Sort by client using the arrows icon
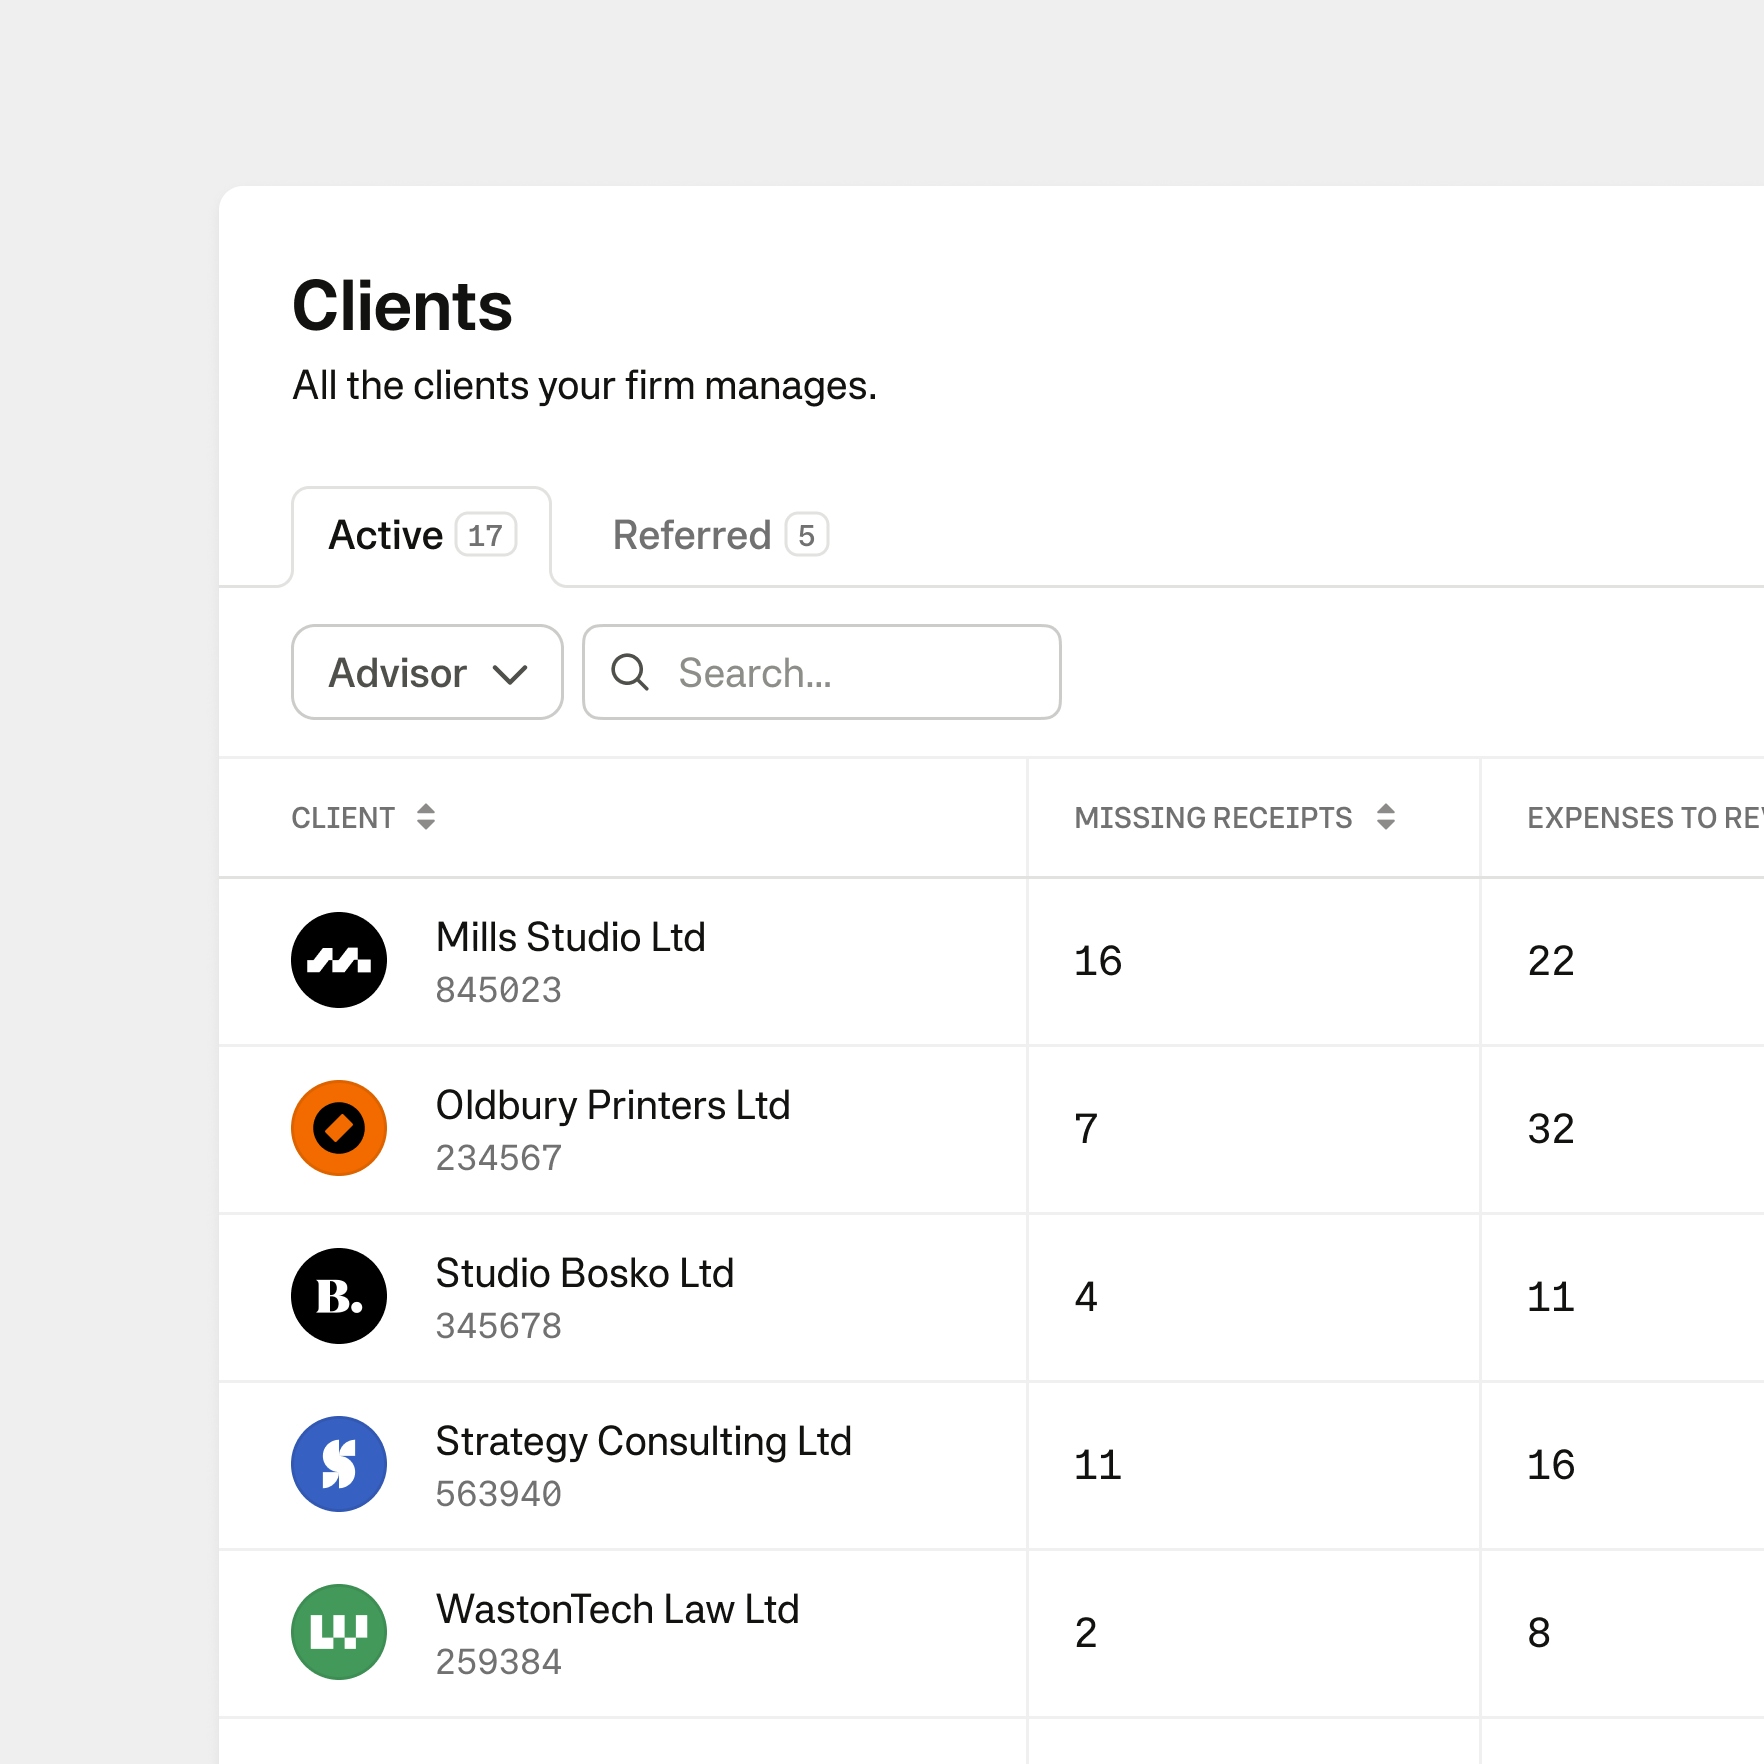The width and height of the screenshot is (1764, 1764). coord(426,817)
